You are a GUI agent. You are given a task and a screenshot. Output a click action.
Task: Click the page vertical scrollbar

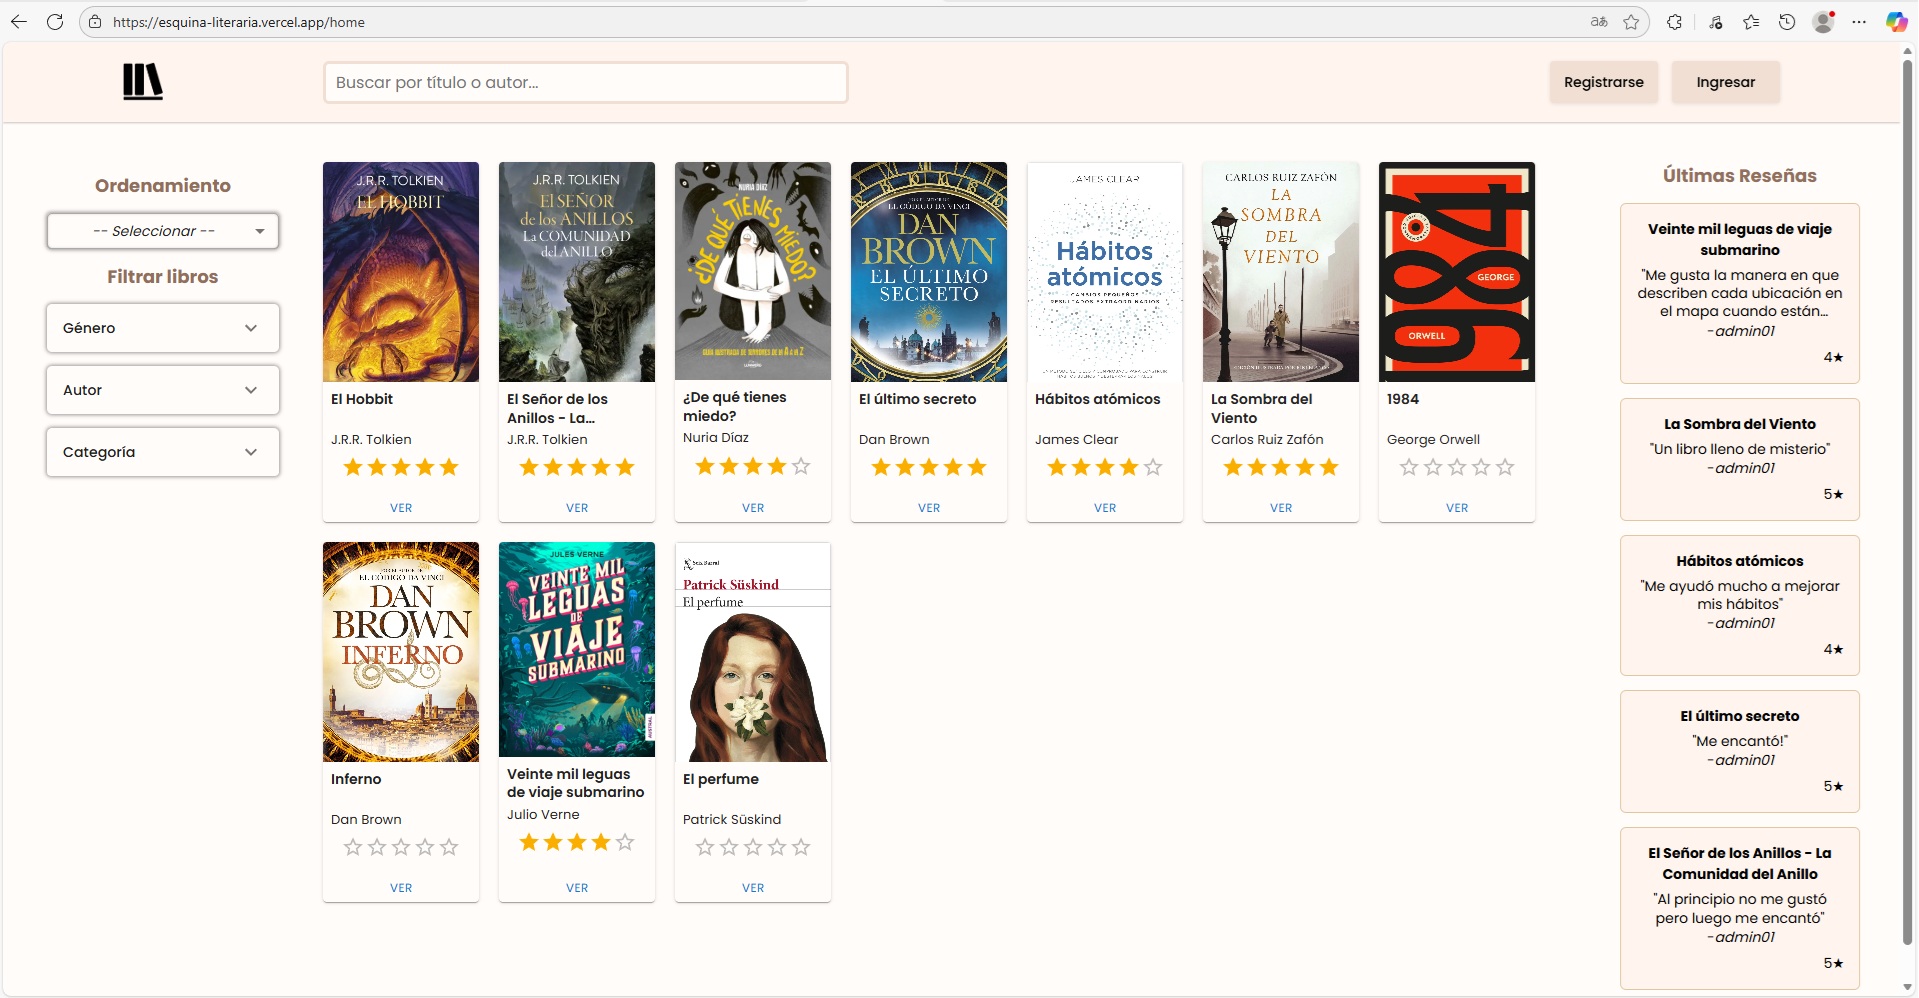[1908, 500]
